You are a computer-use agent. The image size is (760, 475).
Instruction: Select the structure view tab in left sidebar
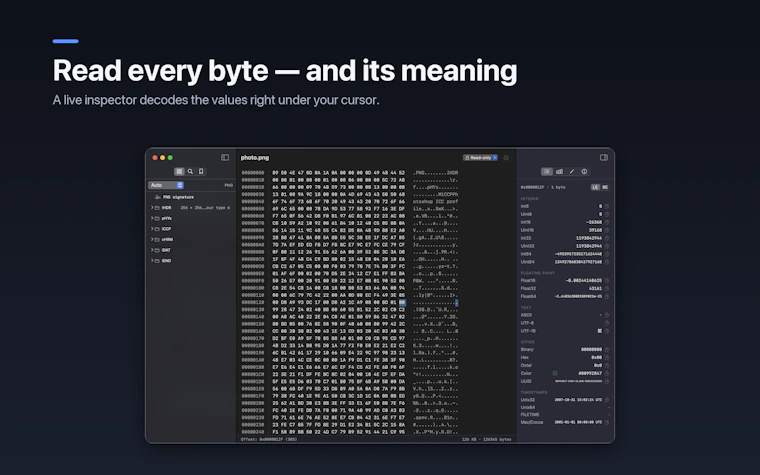(x=179, y=172)
